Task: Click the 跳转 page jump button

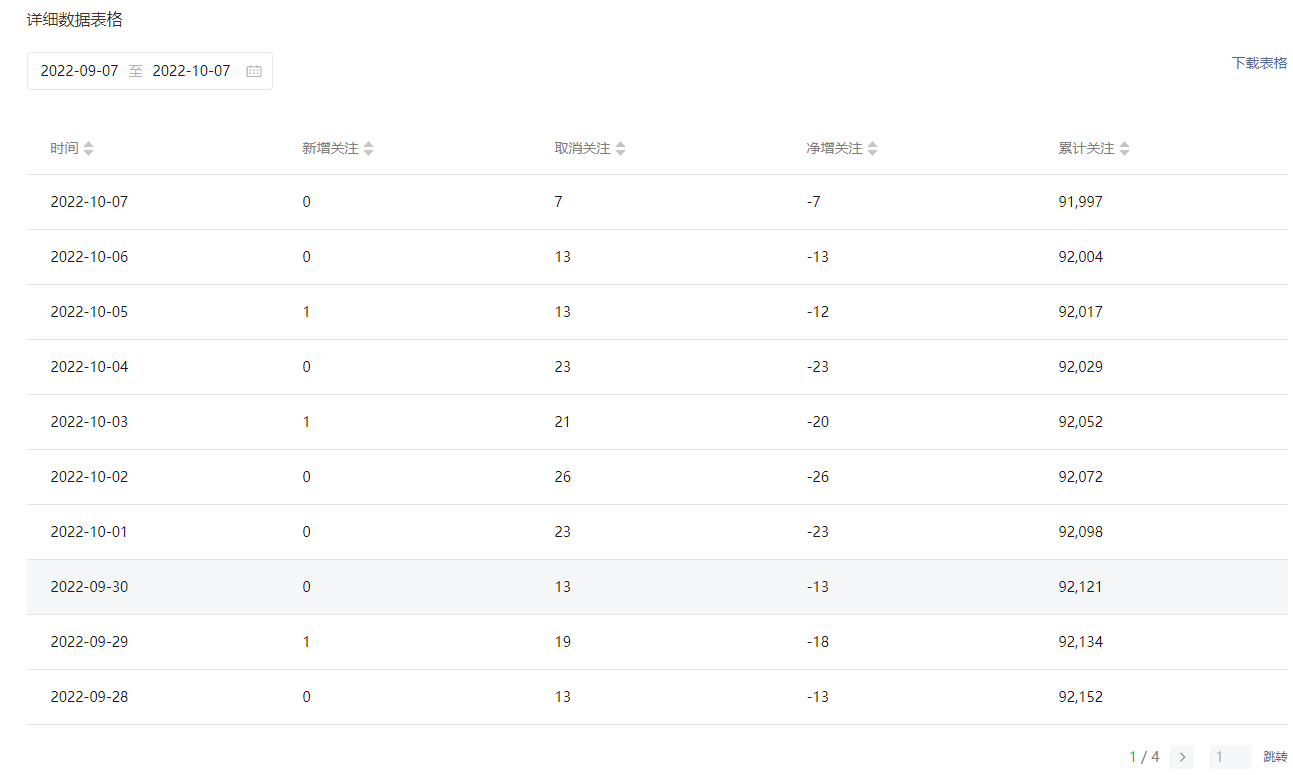Action: [x=1275, y=757]
